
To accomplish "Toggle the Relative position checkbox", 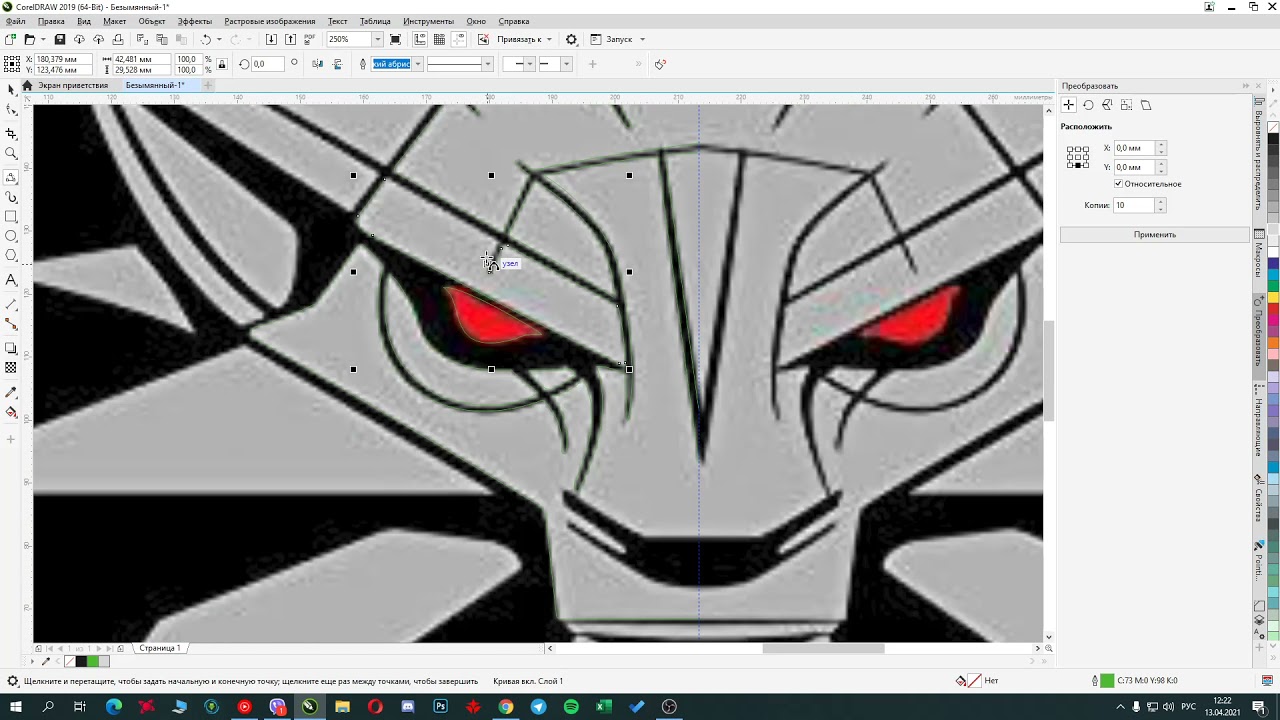I will 1118,184.
